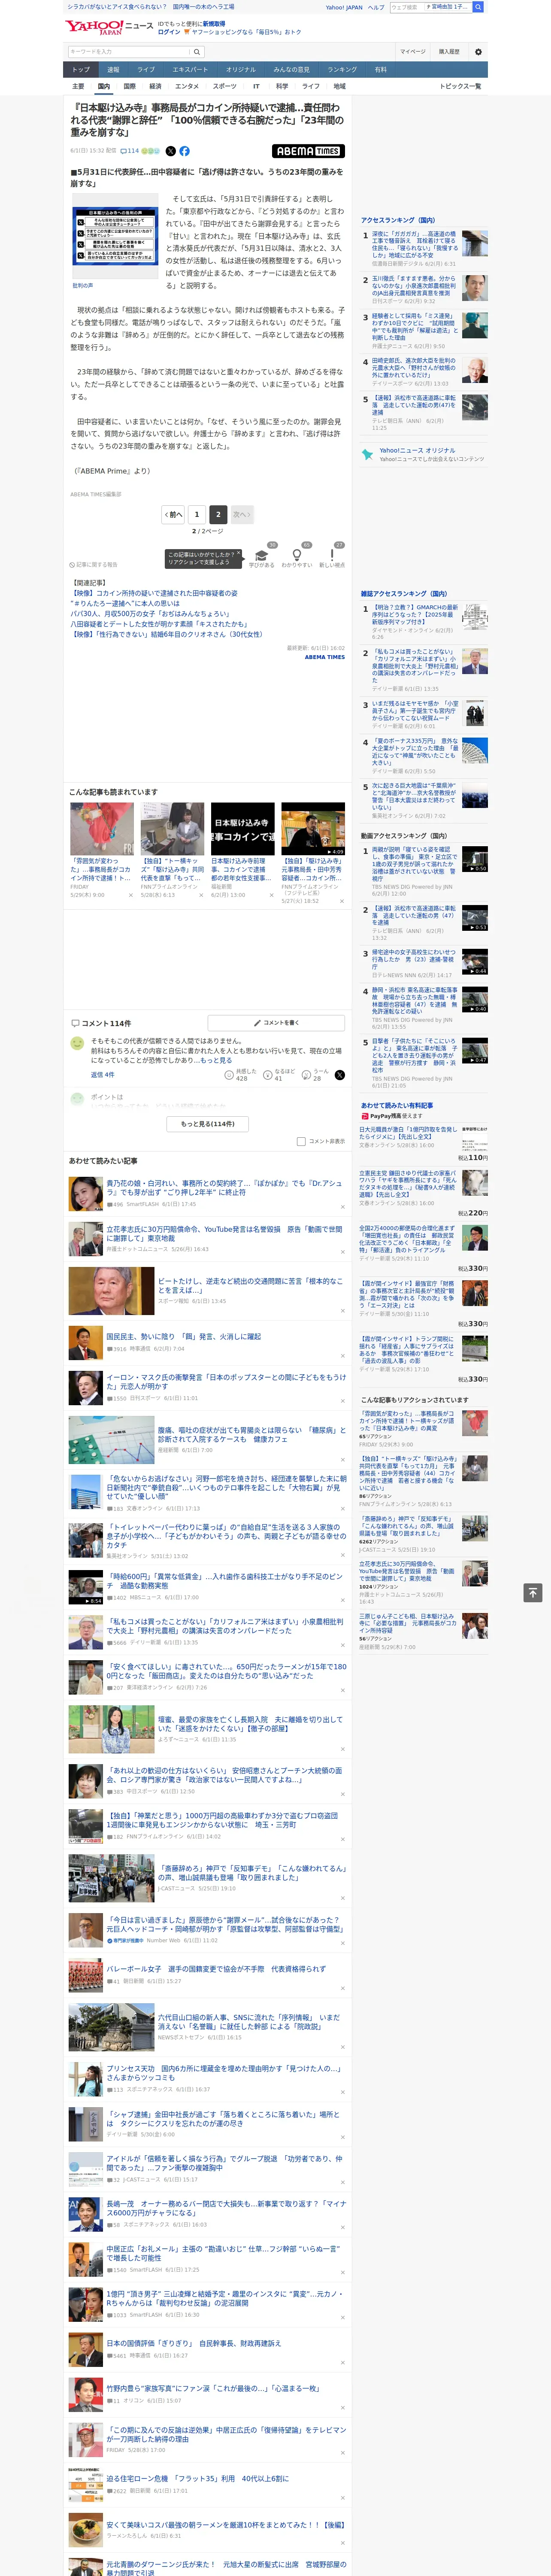Share the article on X
Viewport: 551px width, 2576px height.
pyautogui.click(x=170, y=151)
